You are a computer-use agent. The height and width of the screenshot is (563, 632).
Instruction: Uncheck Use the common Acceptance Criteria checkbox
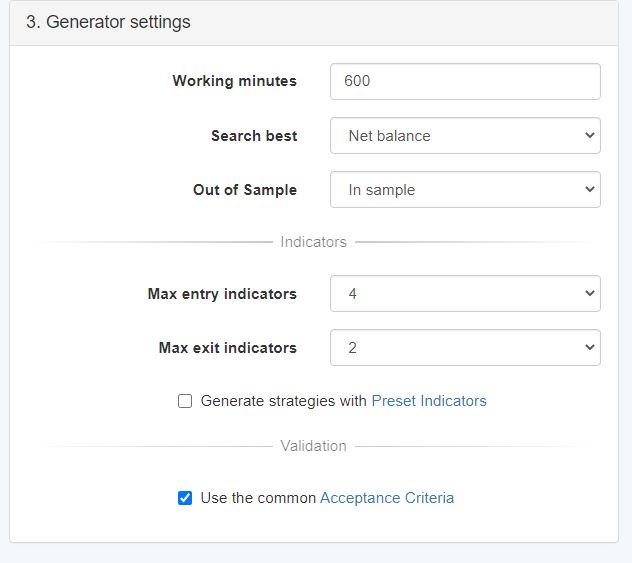click(x=185, y=498)
